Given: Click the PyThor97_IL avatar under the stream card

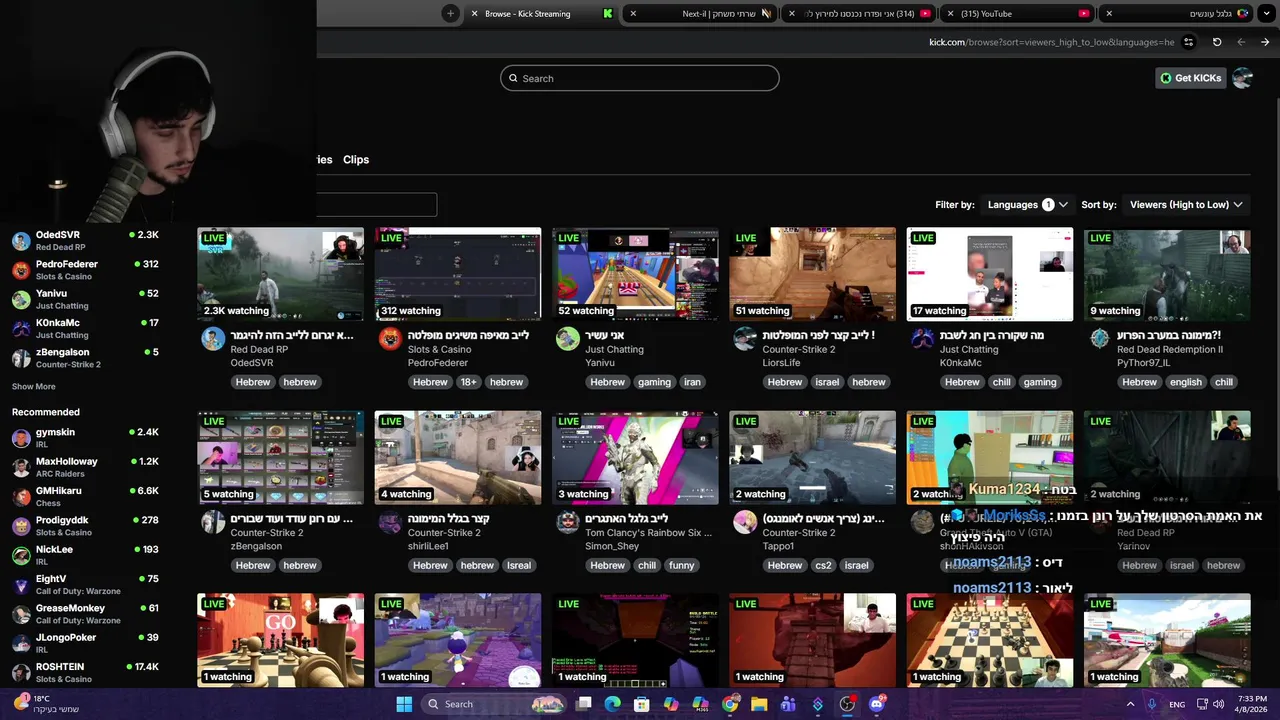Looking at the screenshot, I should tap(1099, 338).
